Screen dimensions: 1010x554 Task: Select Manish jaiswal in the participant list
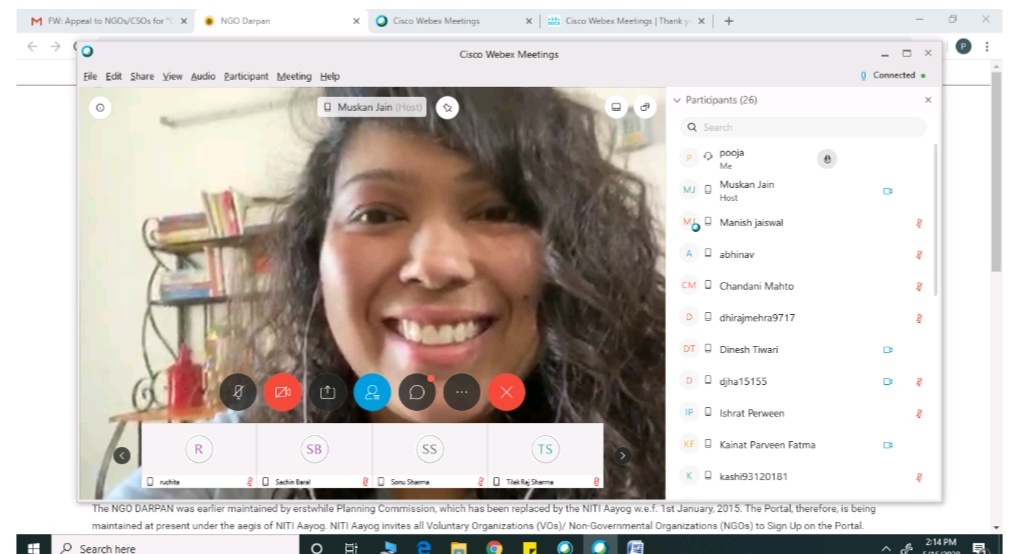pyautogui.click(x=803, y=223)
